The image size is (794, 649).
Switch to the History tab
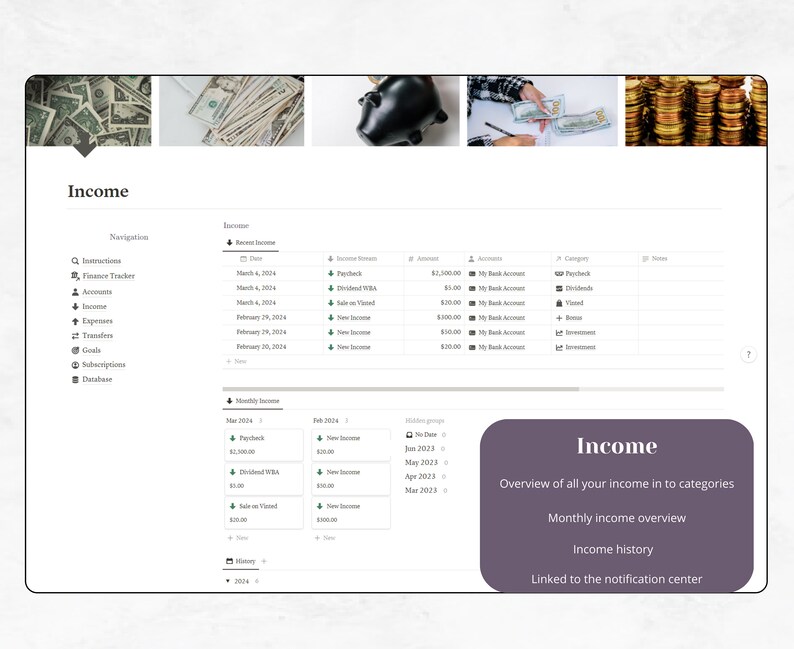(x=241, y=561)
